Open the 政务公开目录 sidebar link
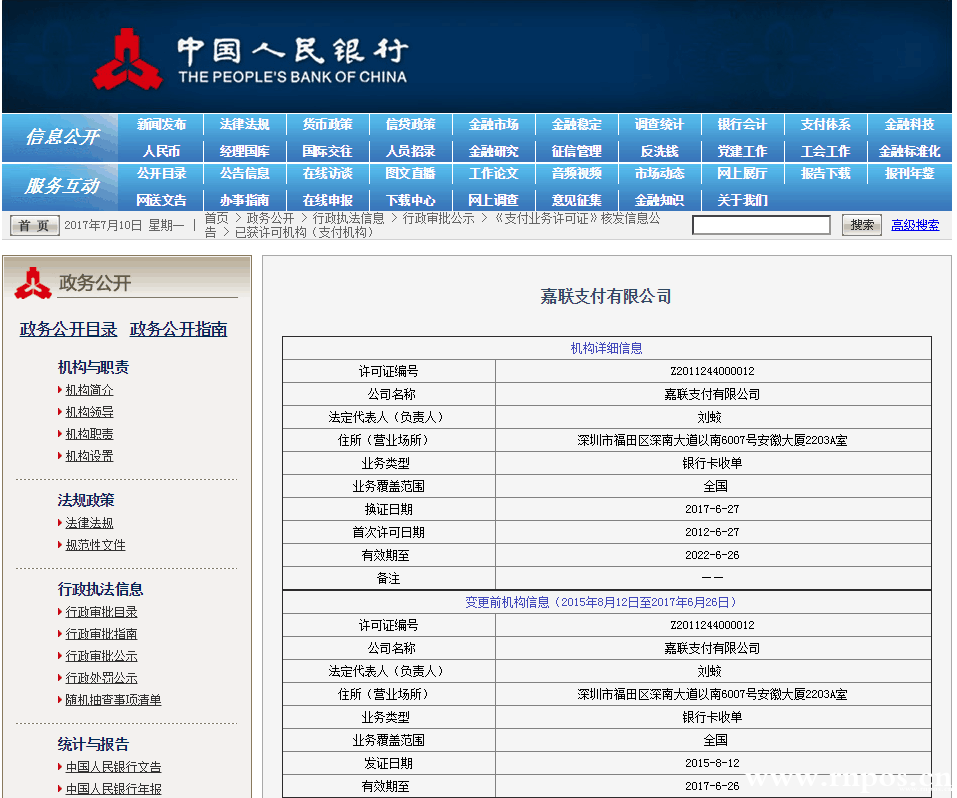The width and height of the screenshot is (957, 798). coord(68,329)
